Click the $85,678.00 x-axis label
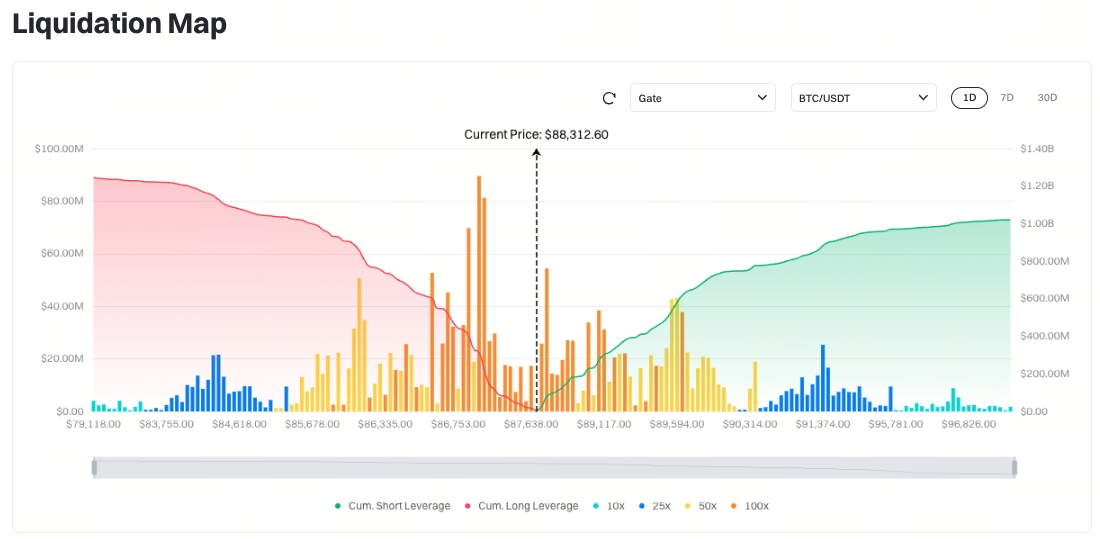The width and height of the screenshot is (1100, 539). pos(311,425)
